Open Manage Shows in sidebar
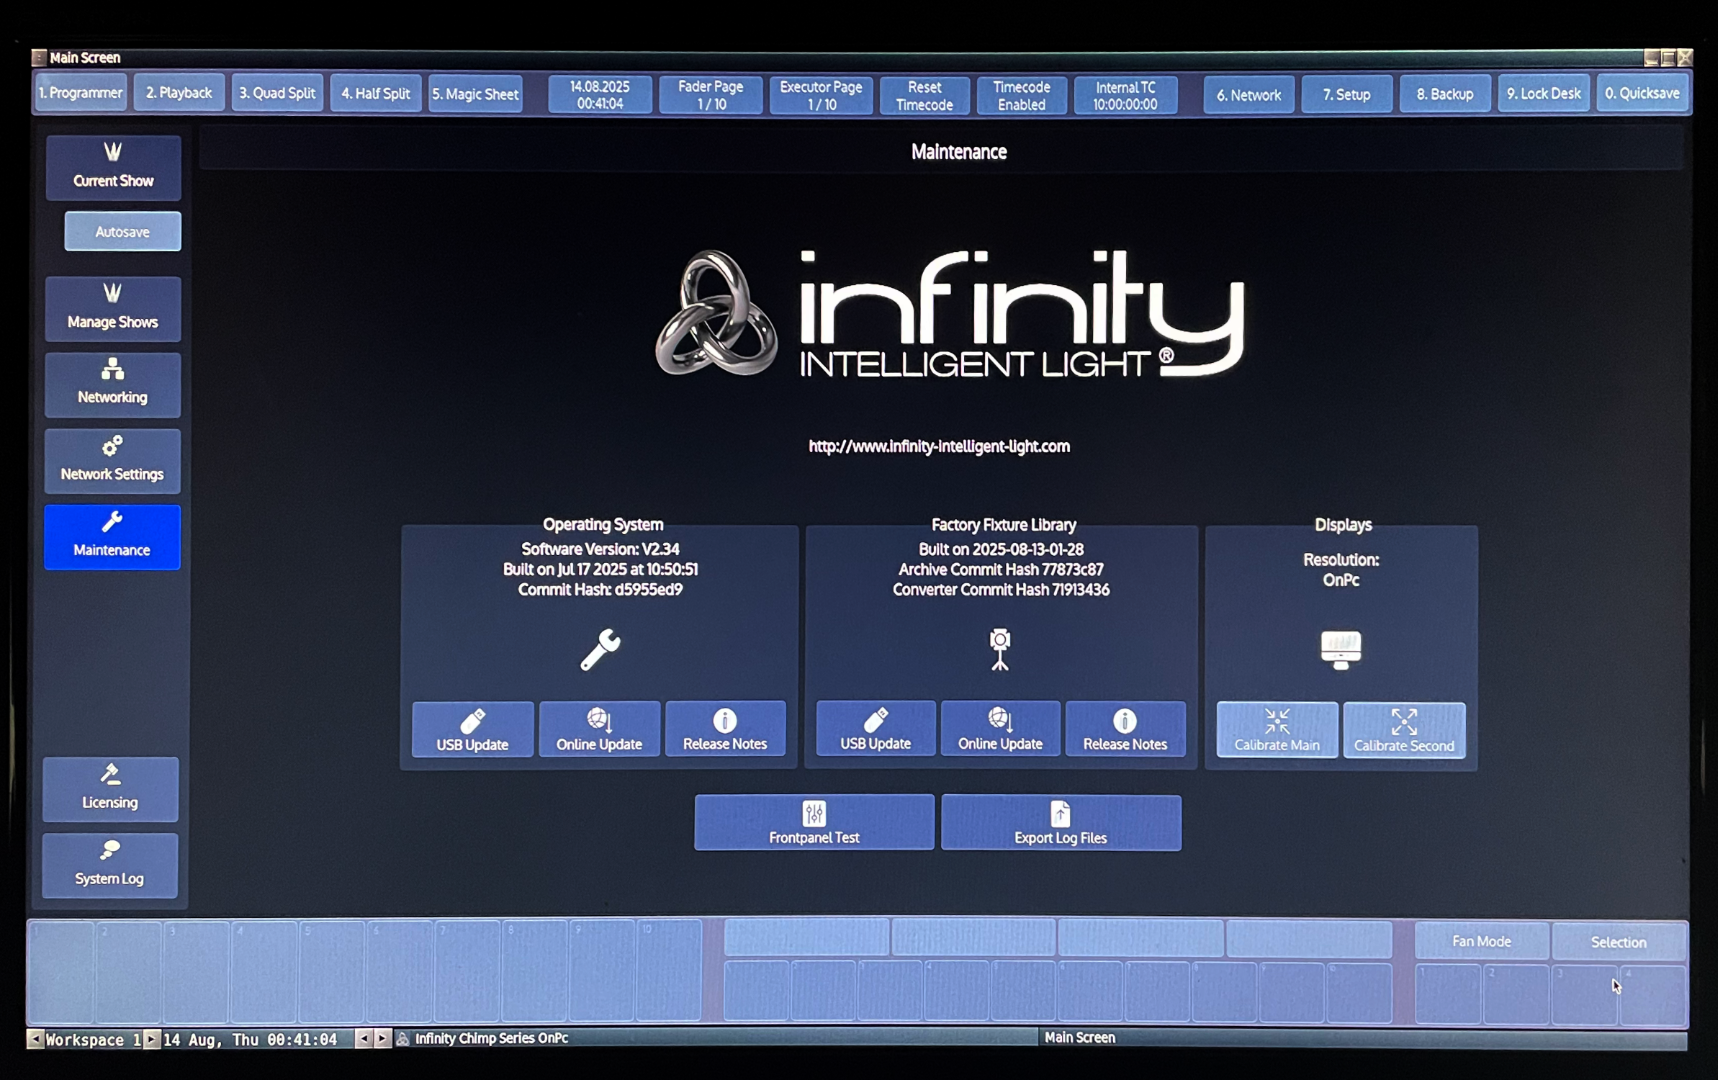The height and width of the screenshot is (1080, 1718). point(112,308)
